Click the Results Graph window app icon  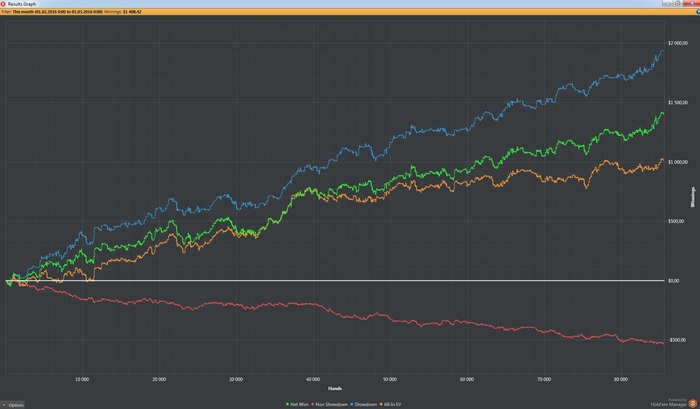coord(3,4)
